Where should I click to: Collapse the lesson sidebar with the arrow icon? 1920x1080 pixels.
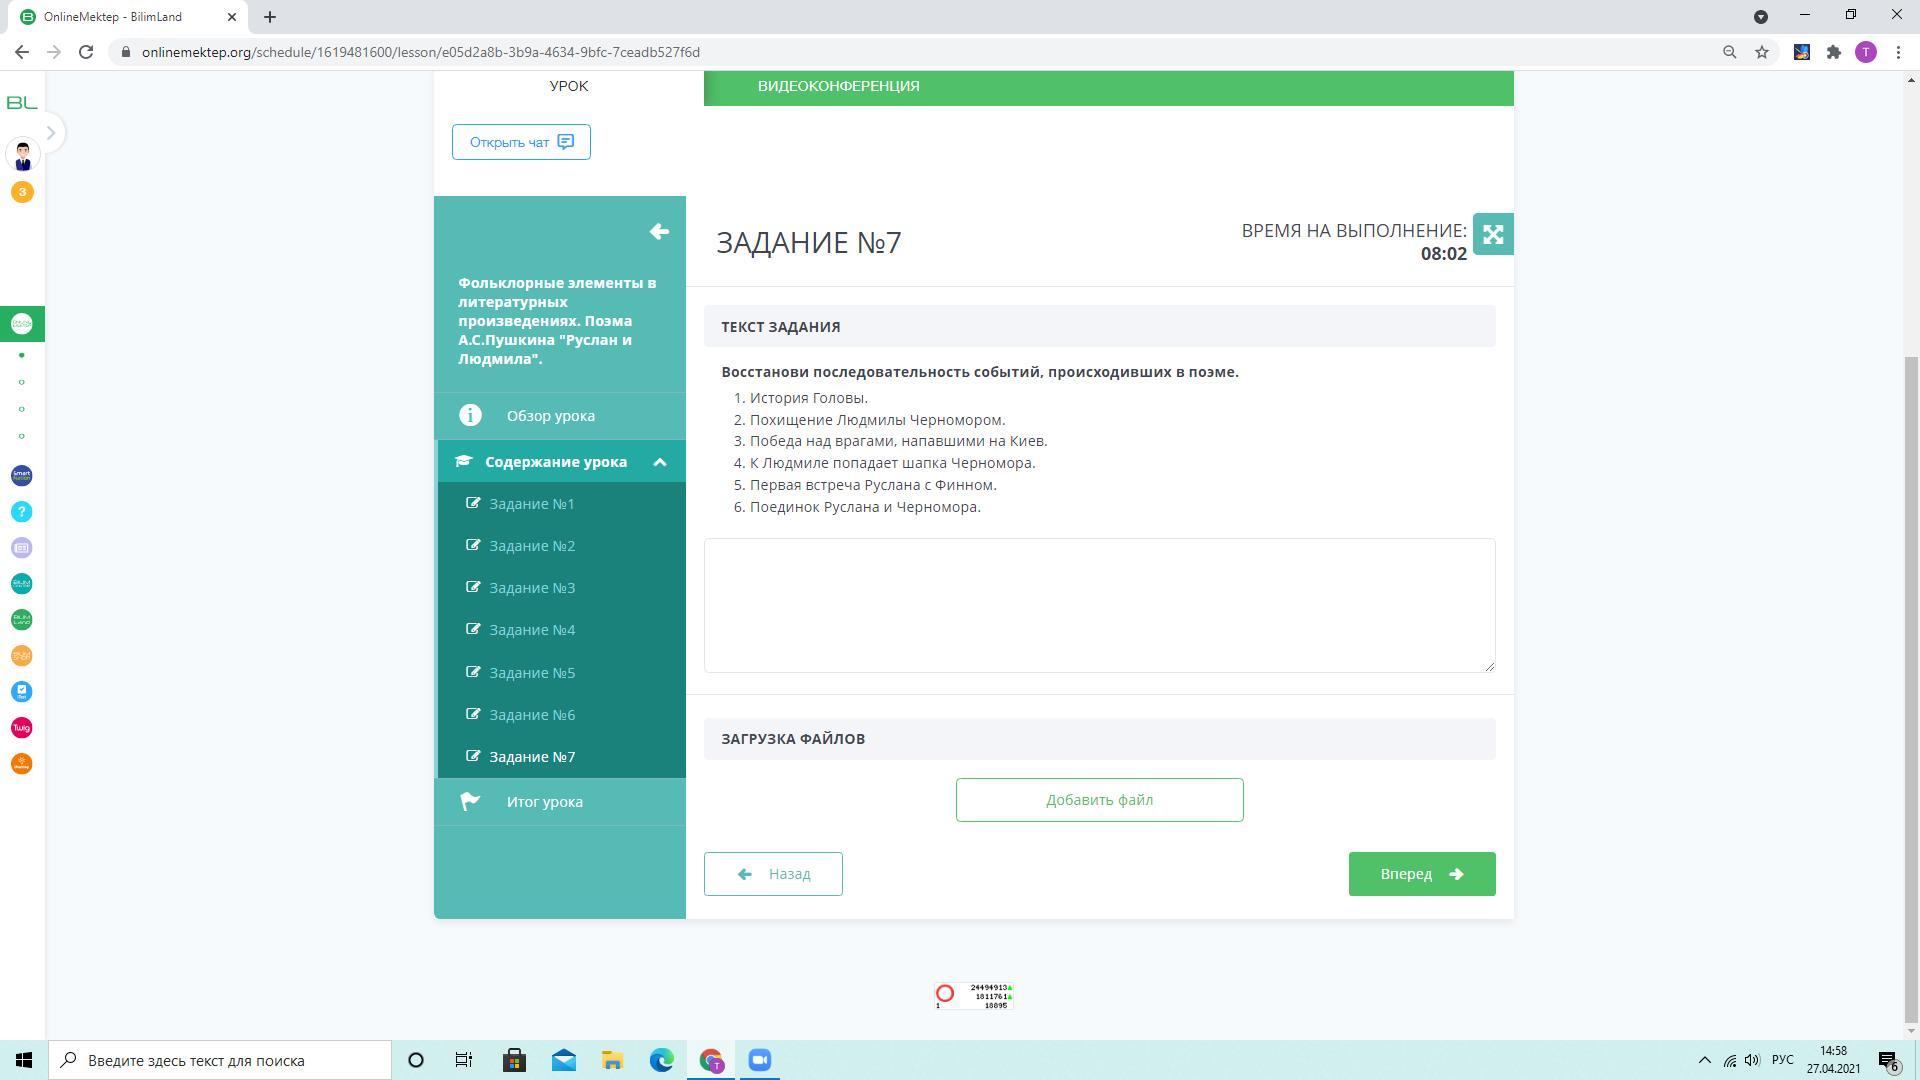pyautogui.click(x=658, y=232)
